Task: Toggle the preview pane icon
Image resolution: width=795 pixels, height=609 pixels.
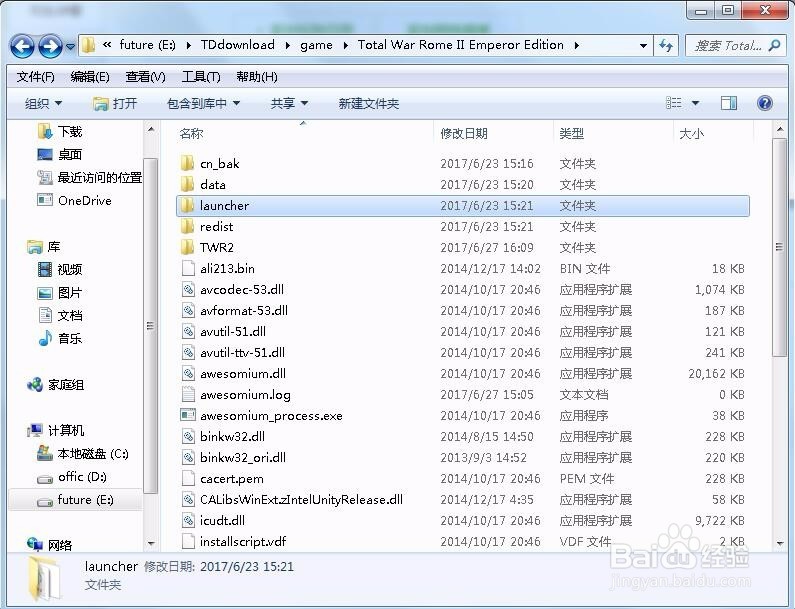Action: [x=729, y=103]
